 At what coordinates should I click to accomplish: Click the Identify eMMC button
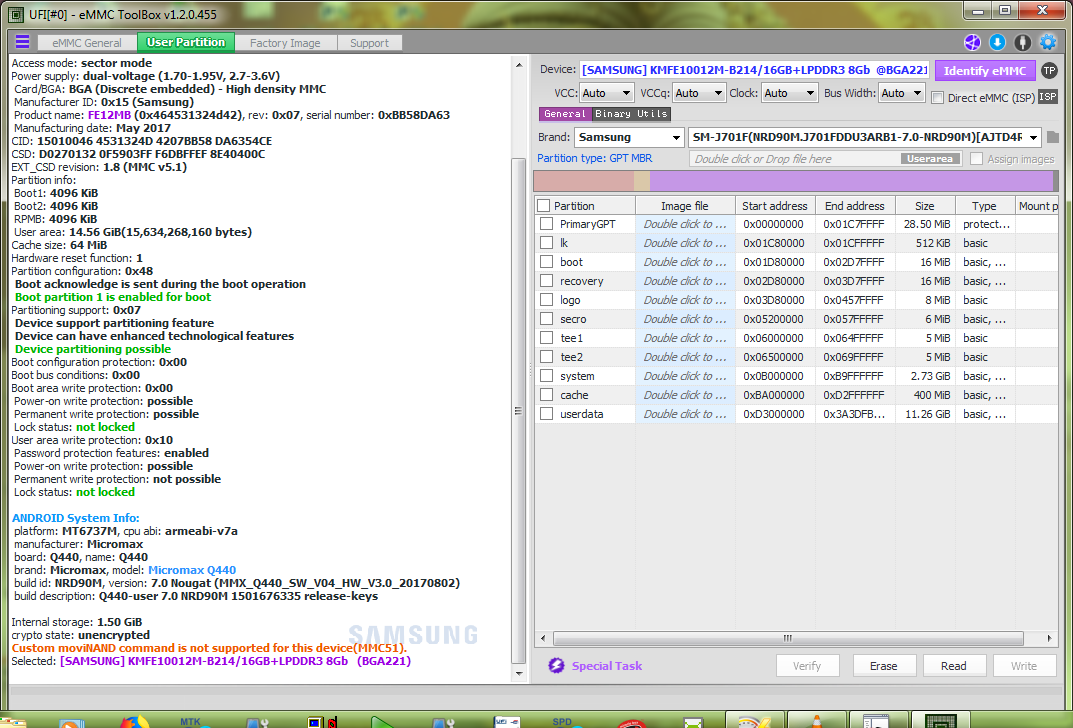point(984,70)
